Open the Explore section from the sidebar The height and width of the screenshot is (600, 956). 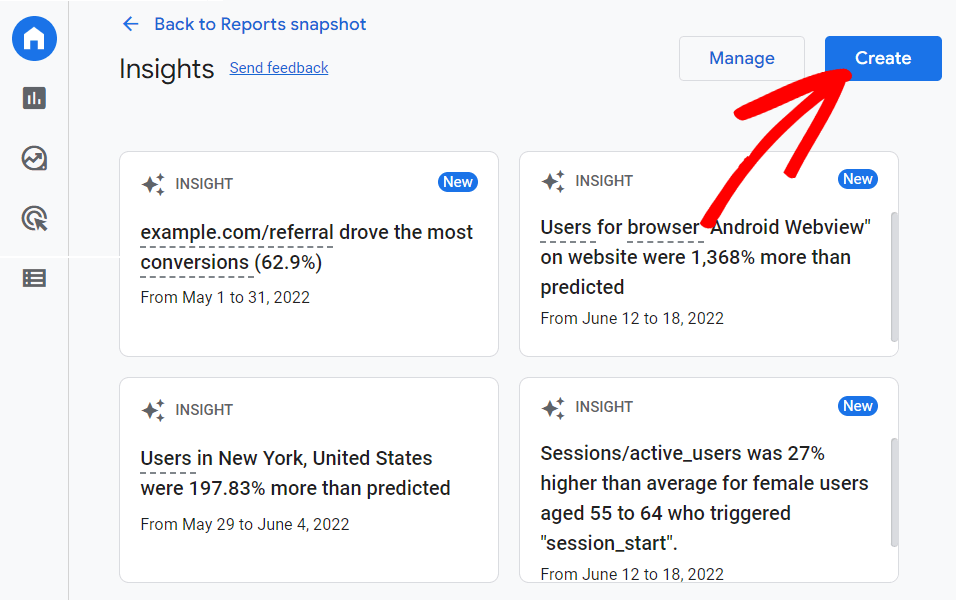(x=34, y=158)
